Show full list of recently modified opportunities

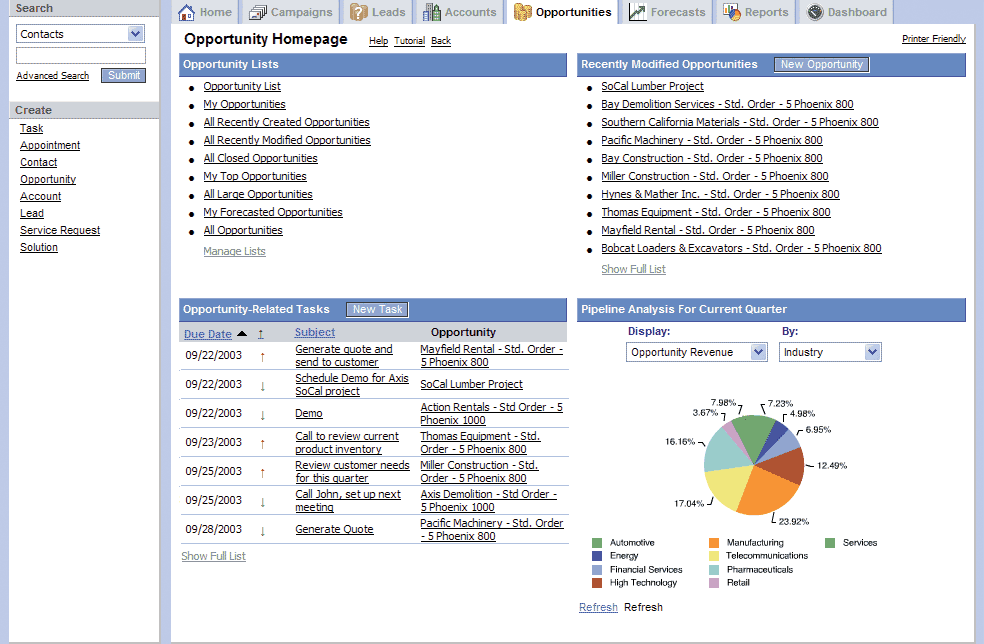tap(633, 269)
